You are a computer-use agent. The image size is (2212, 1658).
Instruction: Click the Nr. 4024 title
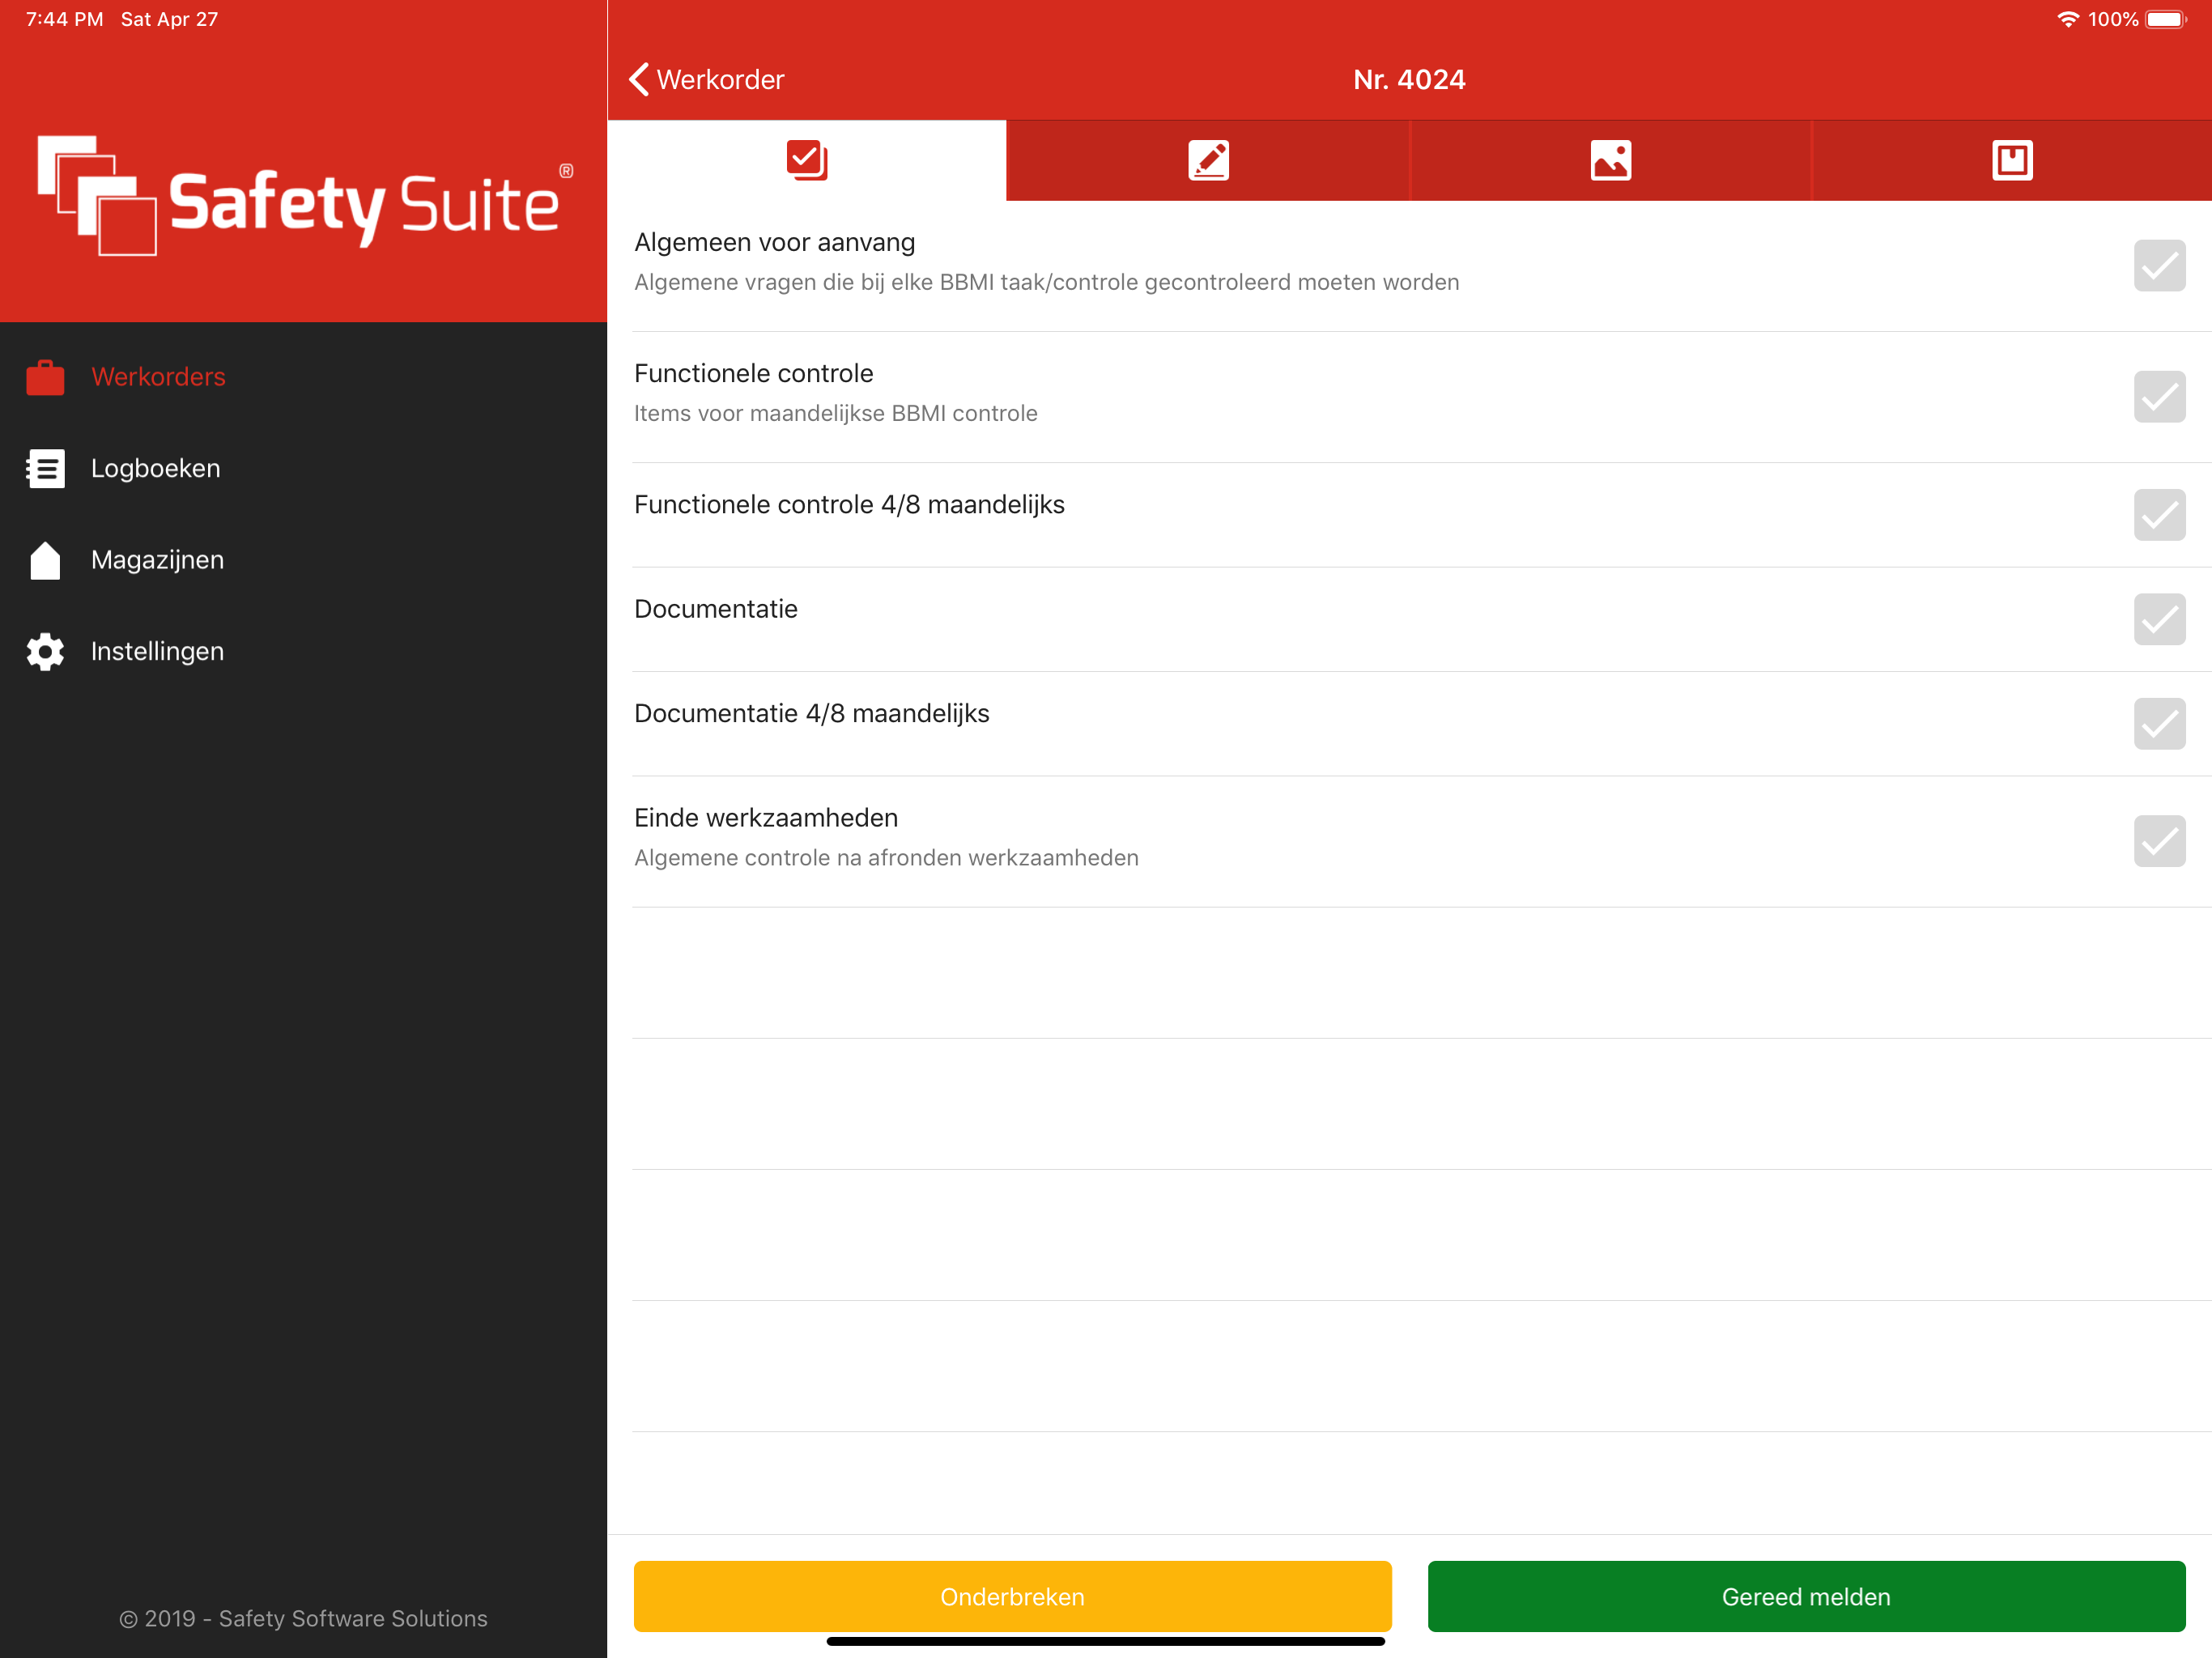click(x=1409, y=79)
